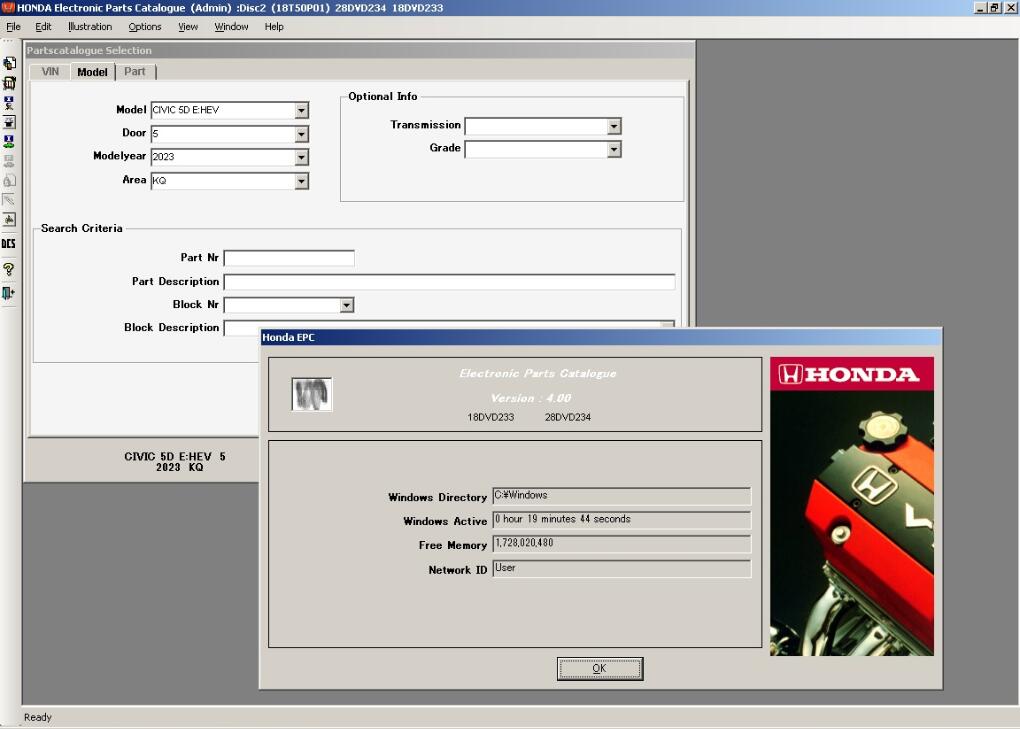Click the 'Ready' status bar text
Image resolution: width=1020 pixels, height=729 pixels.
pyautogui.click(x=38, y=717)
